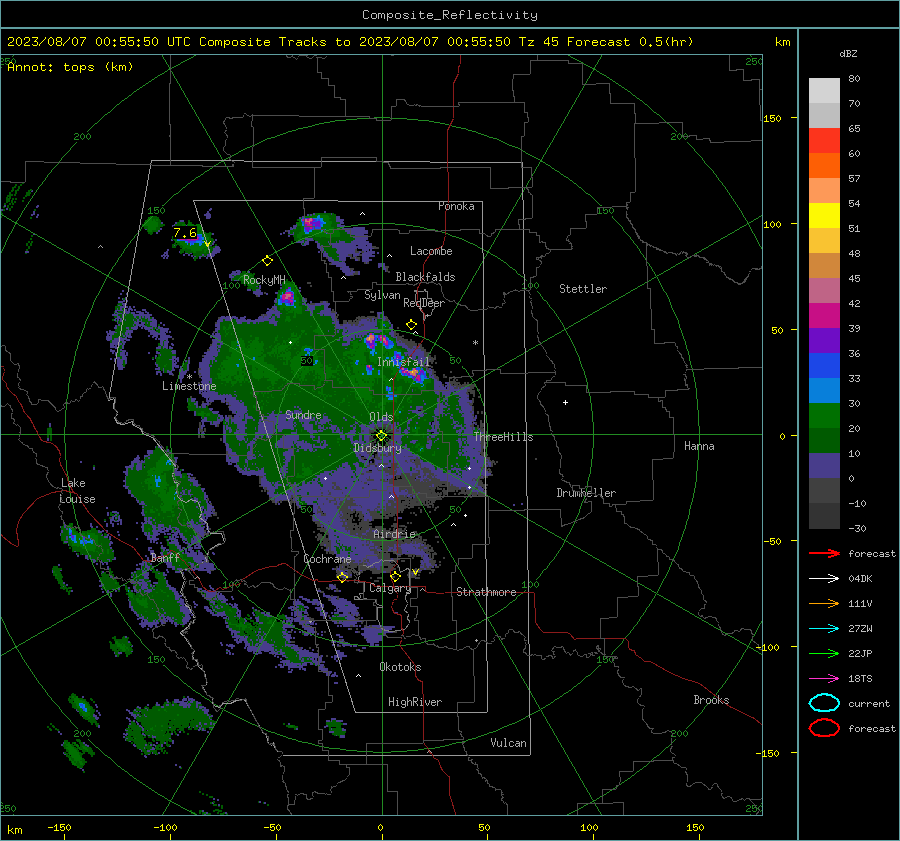900x841 pixels.
Task: Click the Banff city label
Action: (165, 557)
